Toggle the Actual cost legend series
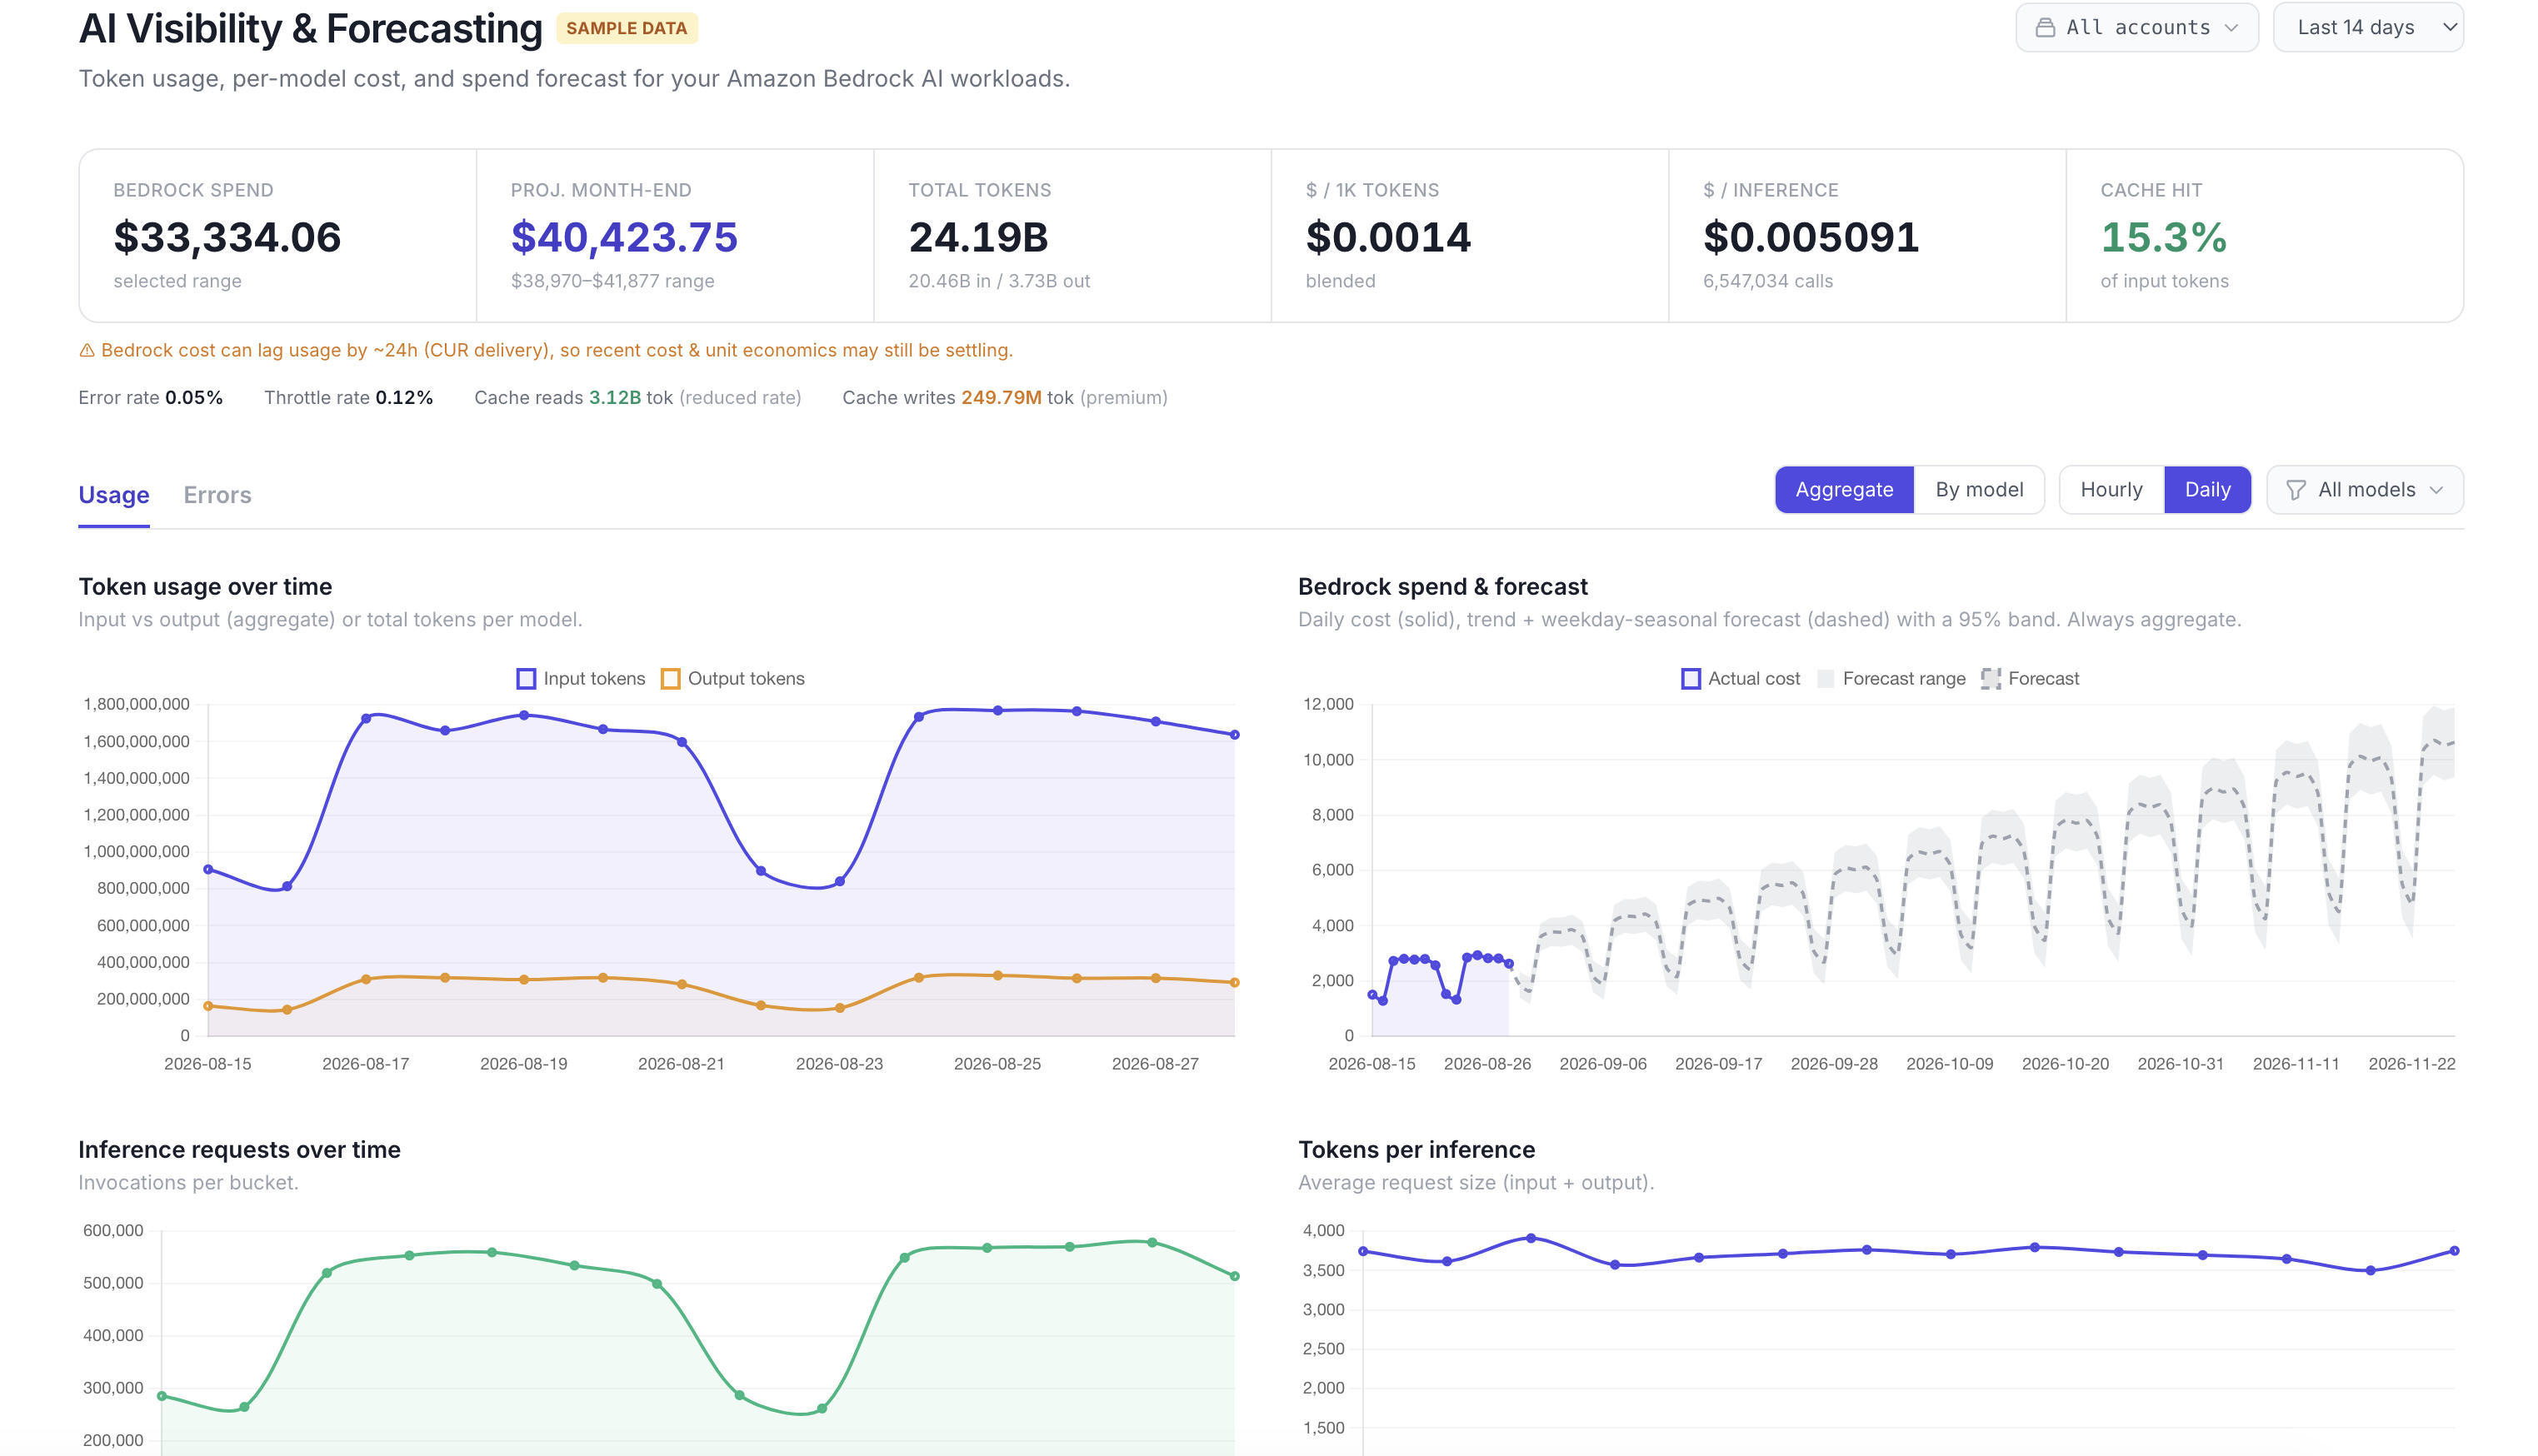The height and width of the screenshot is (1456, 2538). 1740,679
